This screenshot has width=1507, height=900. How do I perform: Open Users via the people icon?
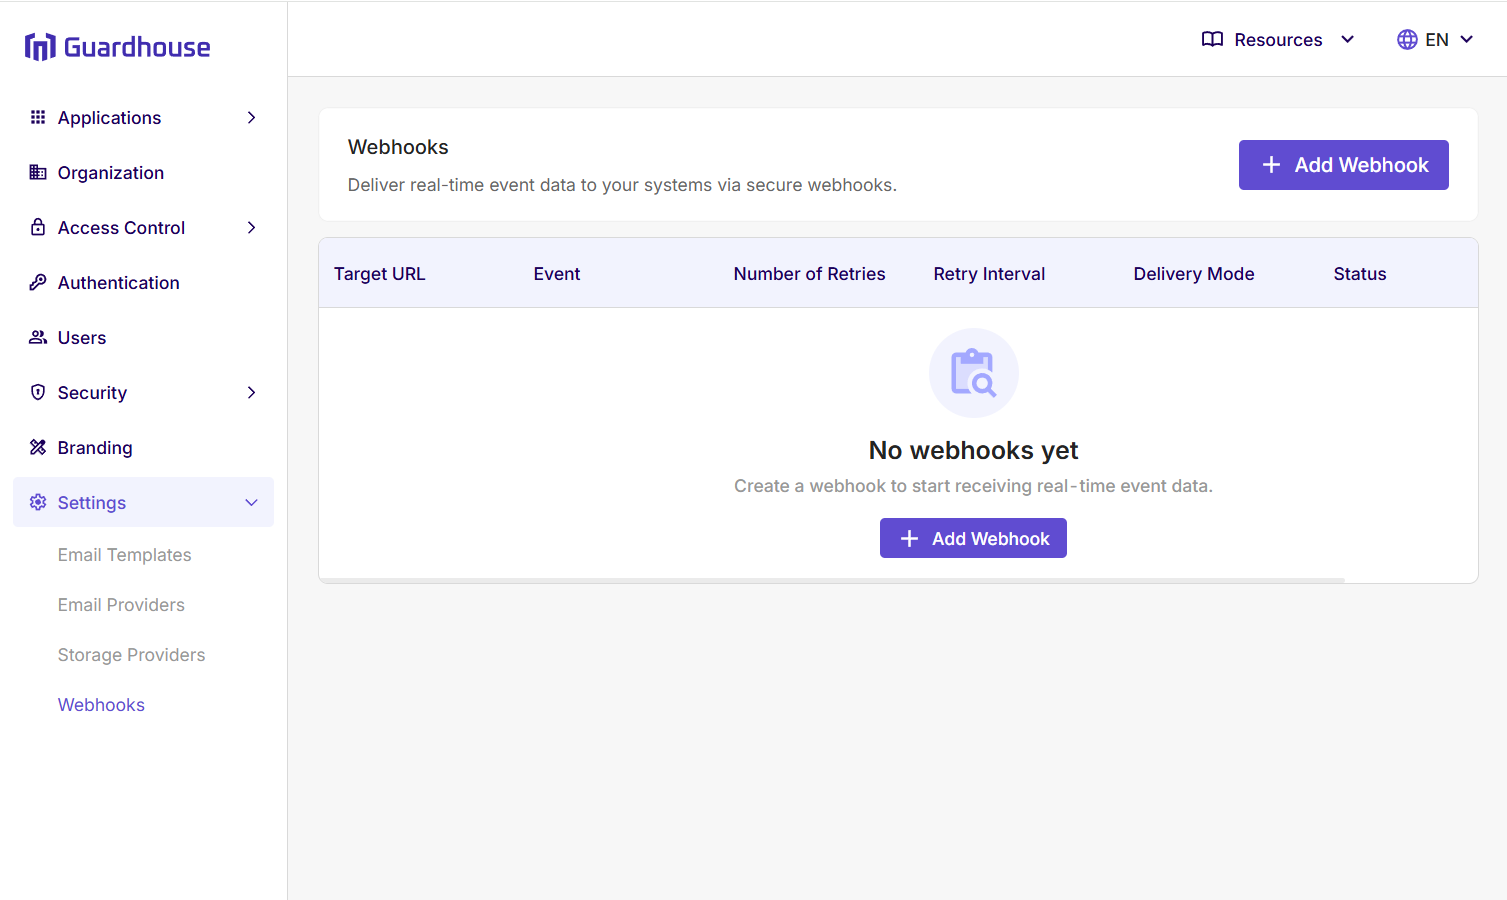[37, 337]
